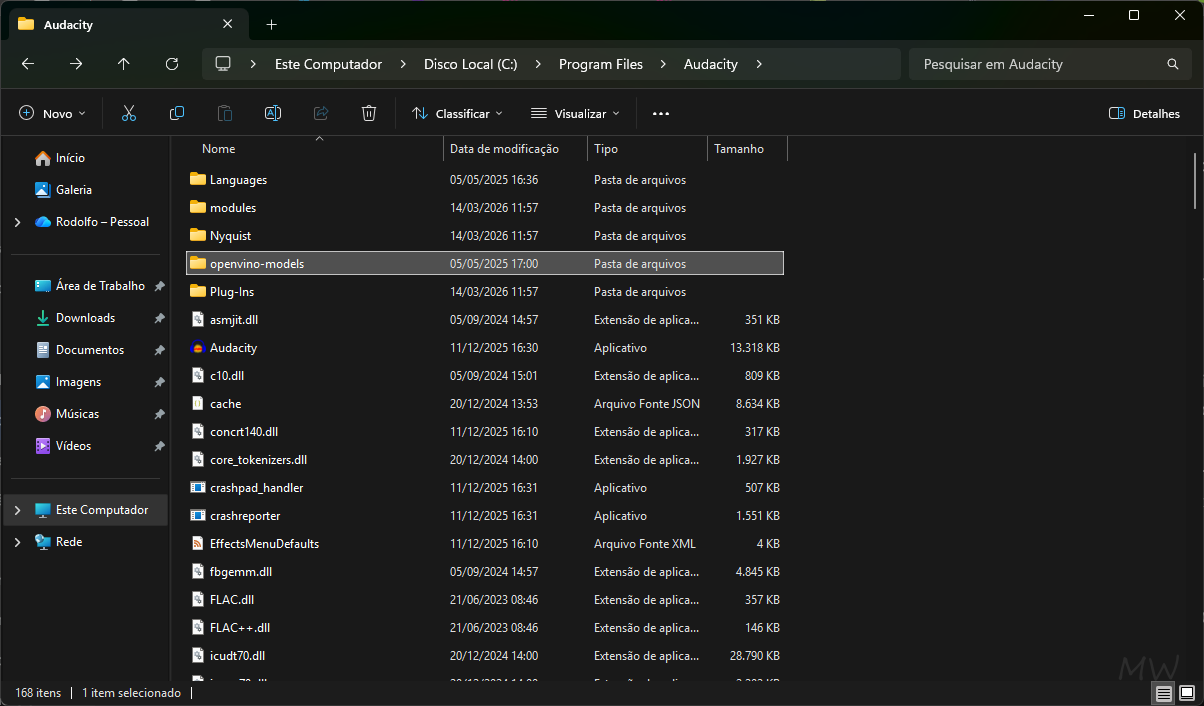
Task: Click Program Files in the breadcrumb path
Action: coord(600,64)
